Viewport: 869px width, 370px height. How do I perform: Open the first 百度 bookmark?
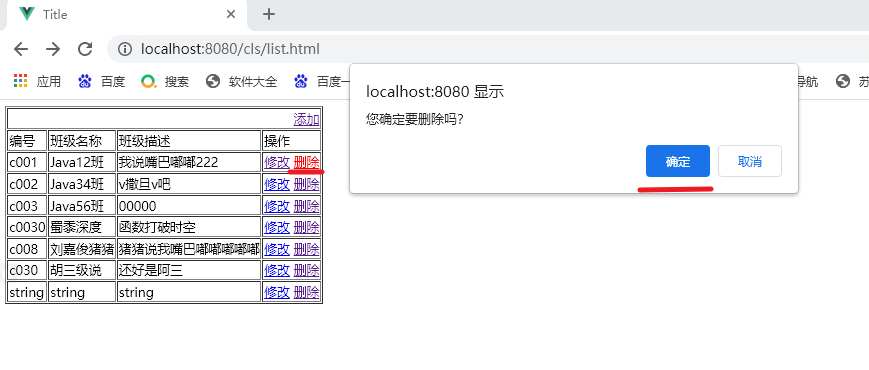pyautogui.click(x=101, y=82)
